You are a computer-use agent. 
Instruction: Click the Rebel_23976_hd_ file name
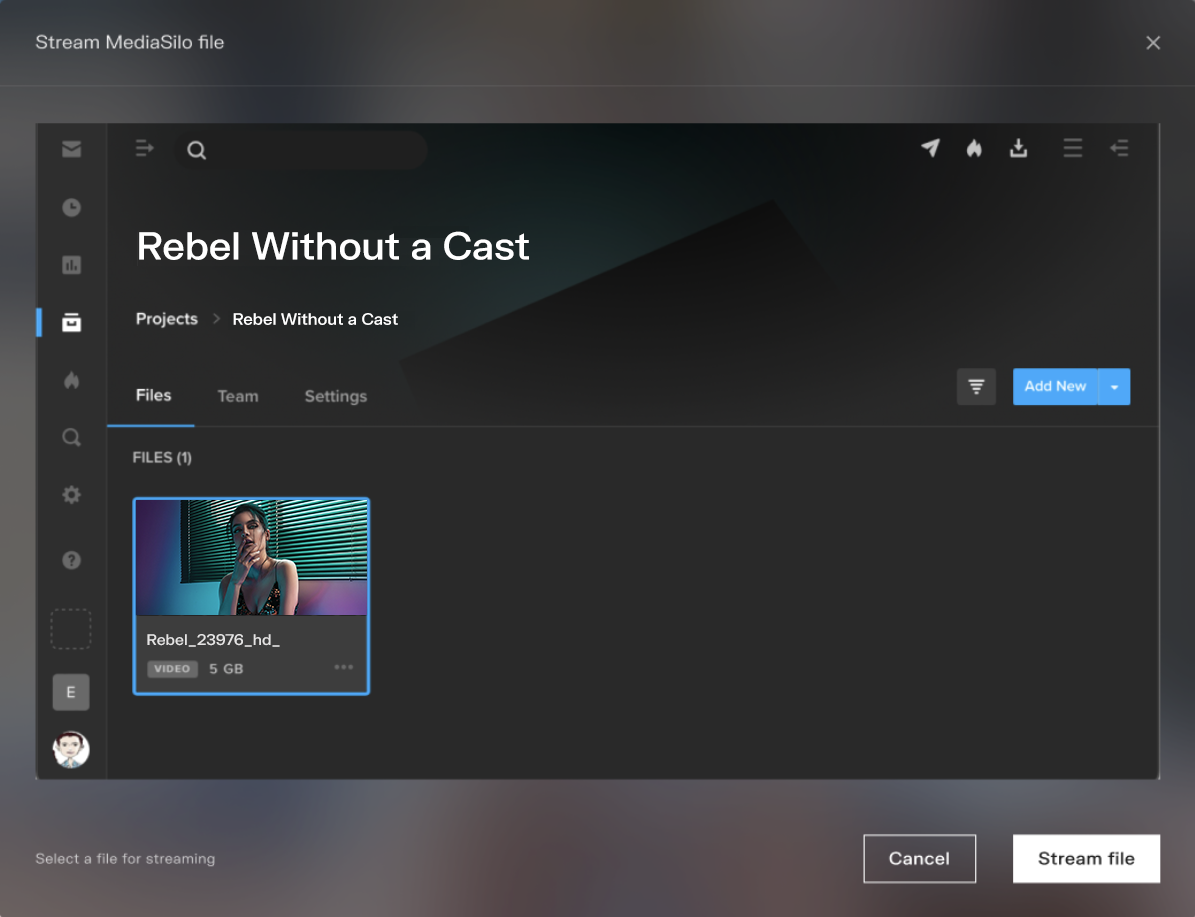213,640
